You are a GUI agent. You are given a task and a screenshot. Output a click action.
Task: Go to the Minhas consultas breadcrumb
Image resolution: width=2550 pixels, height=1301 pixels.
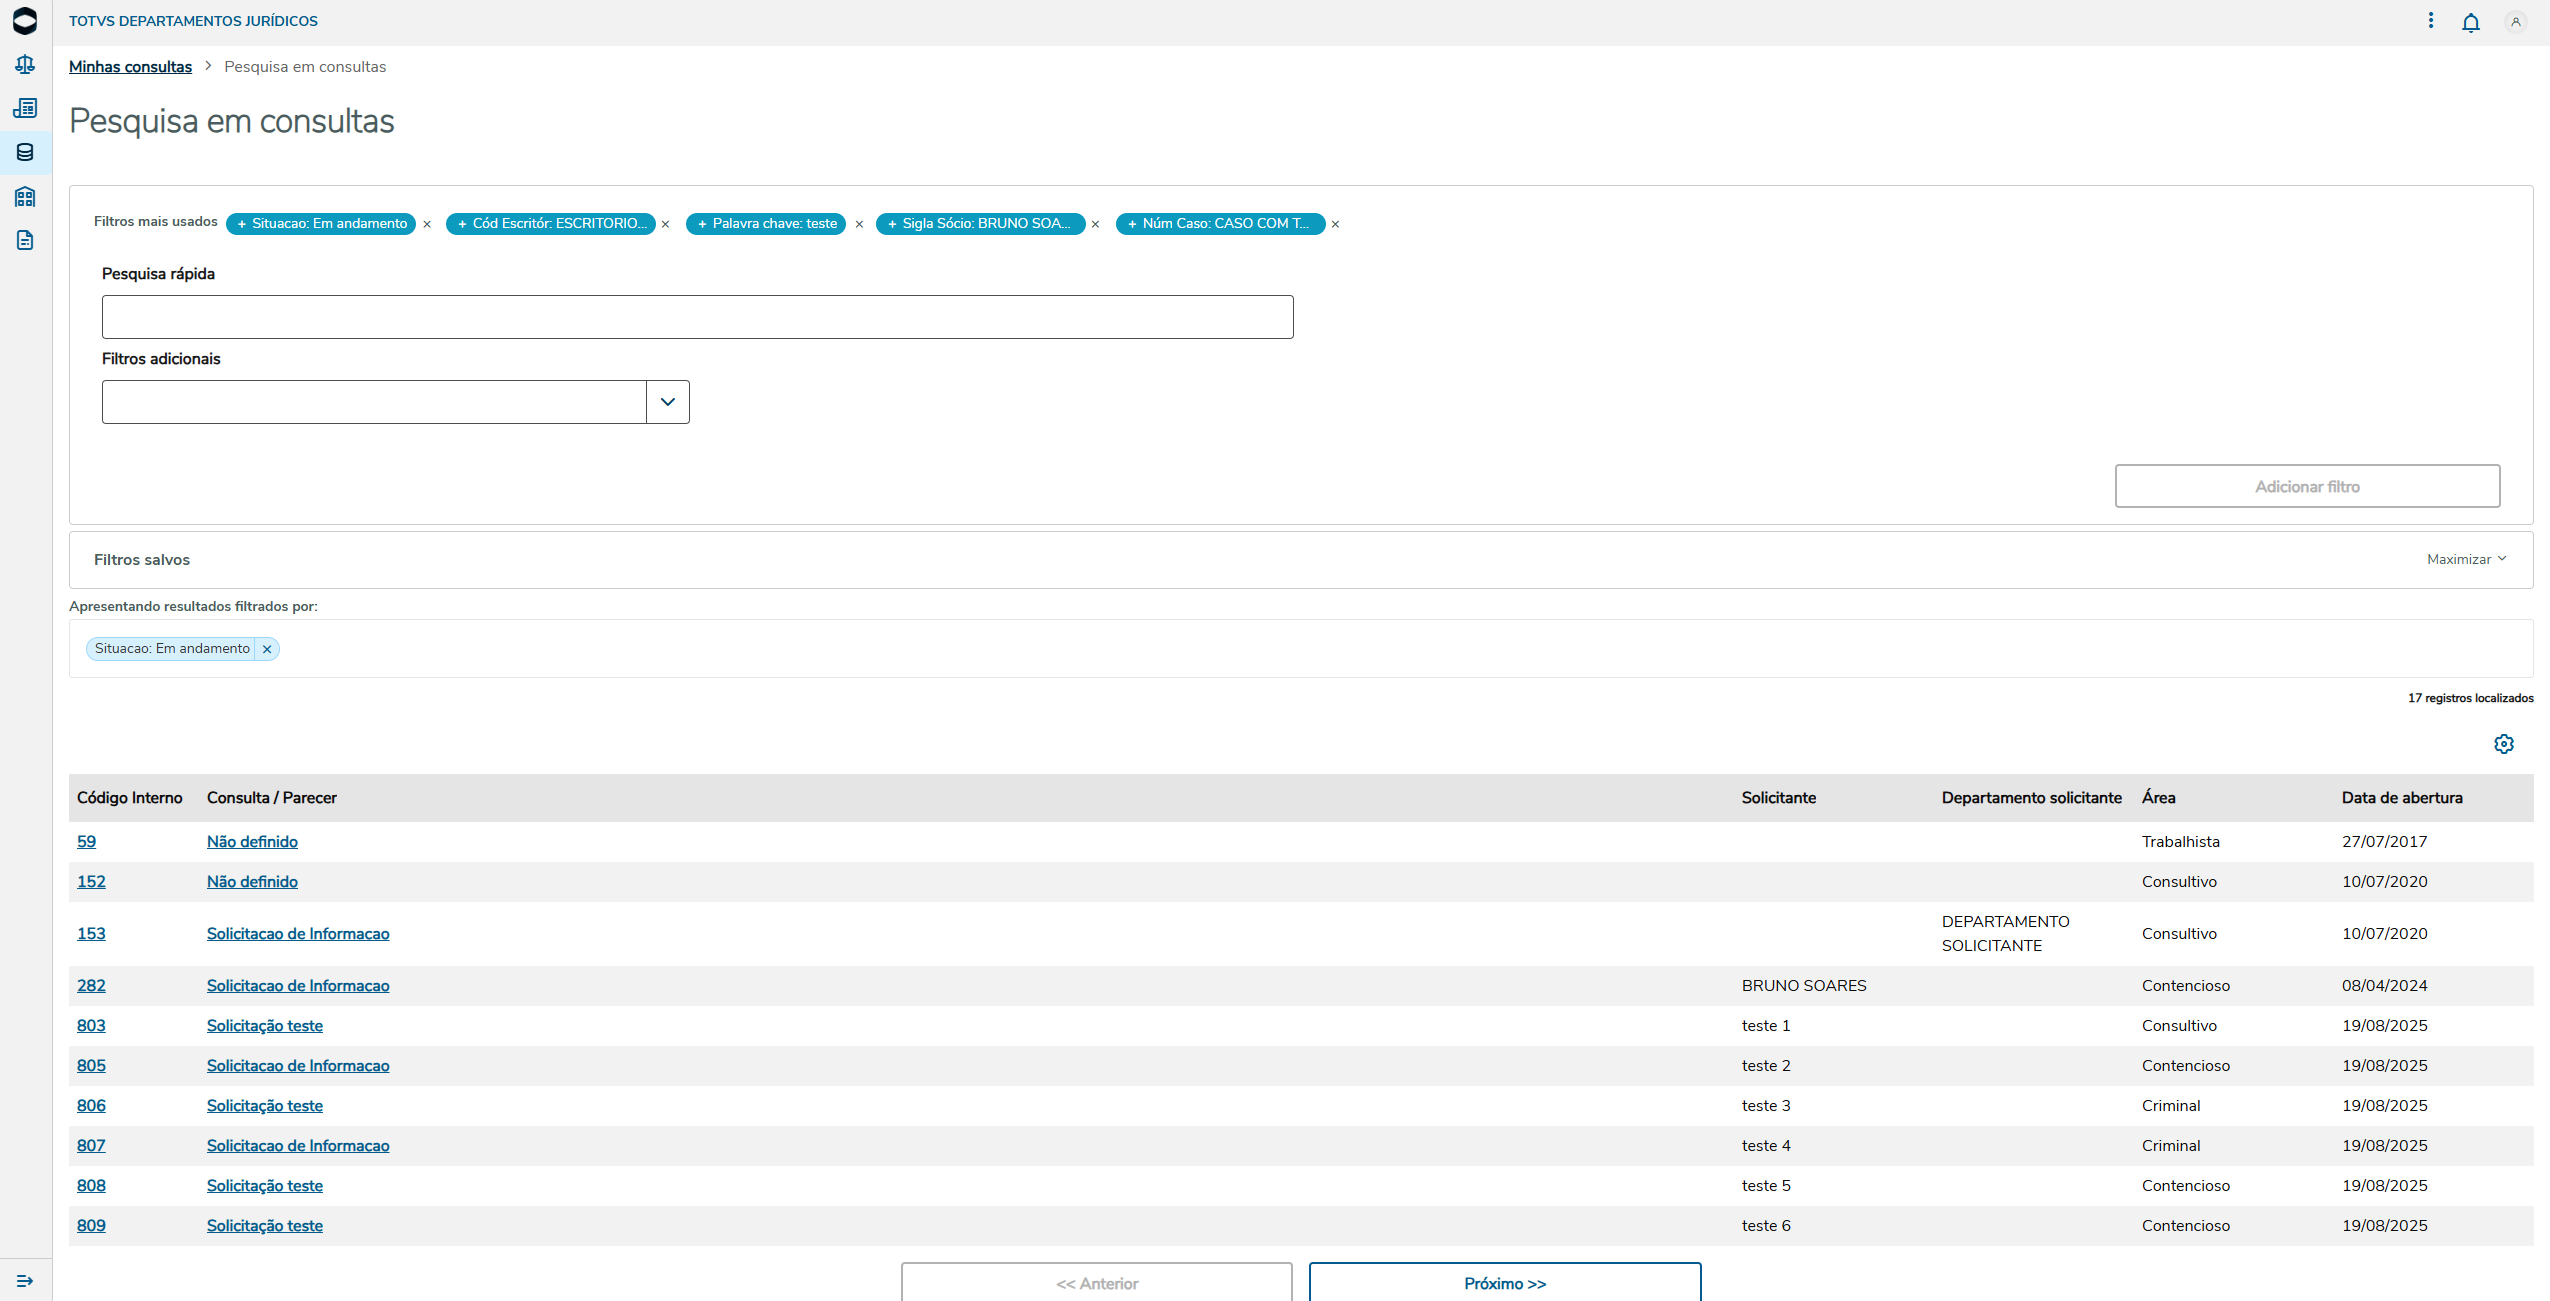130,67
